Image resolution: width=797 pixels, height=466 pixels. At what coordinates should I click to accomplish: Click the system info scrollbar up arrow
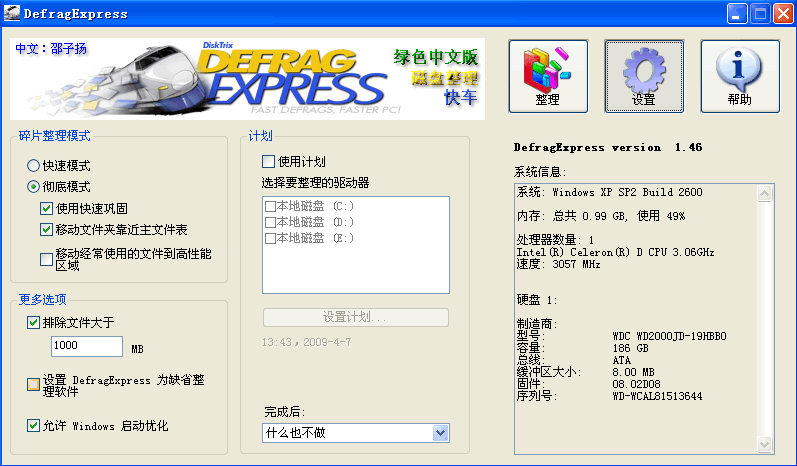764,194
